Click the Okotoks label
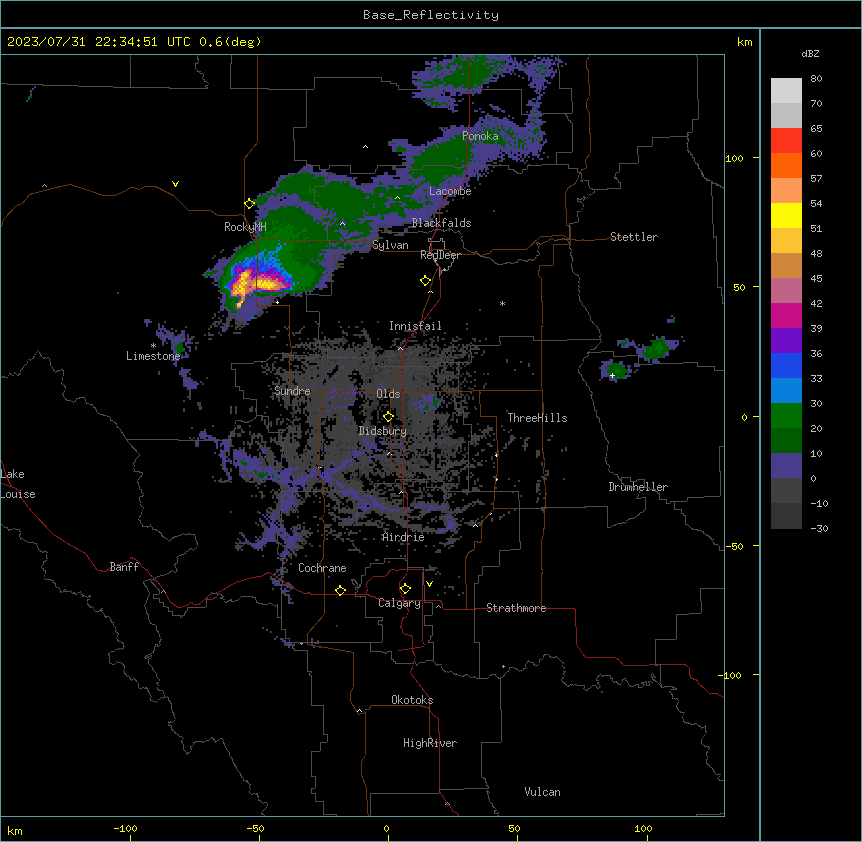Screen dimensions: 862x842 point(412,700)
